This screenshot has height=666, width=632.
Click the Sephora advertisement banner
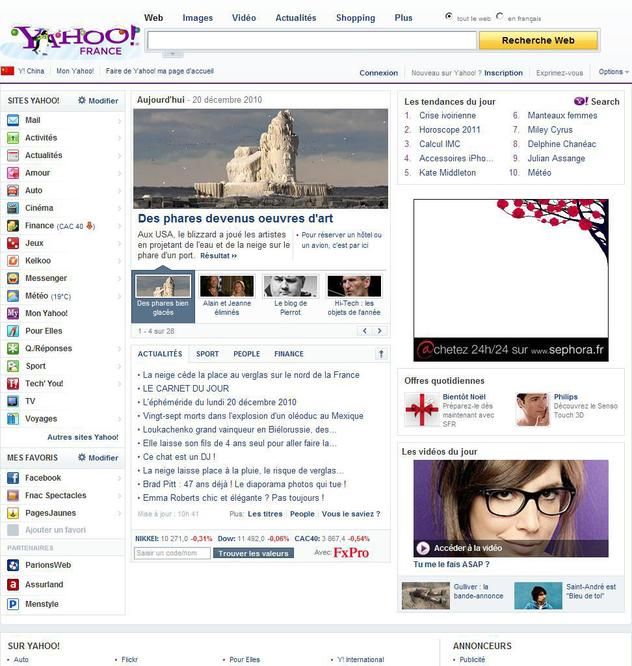point(511,280)
